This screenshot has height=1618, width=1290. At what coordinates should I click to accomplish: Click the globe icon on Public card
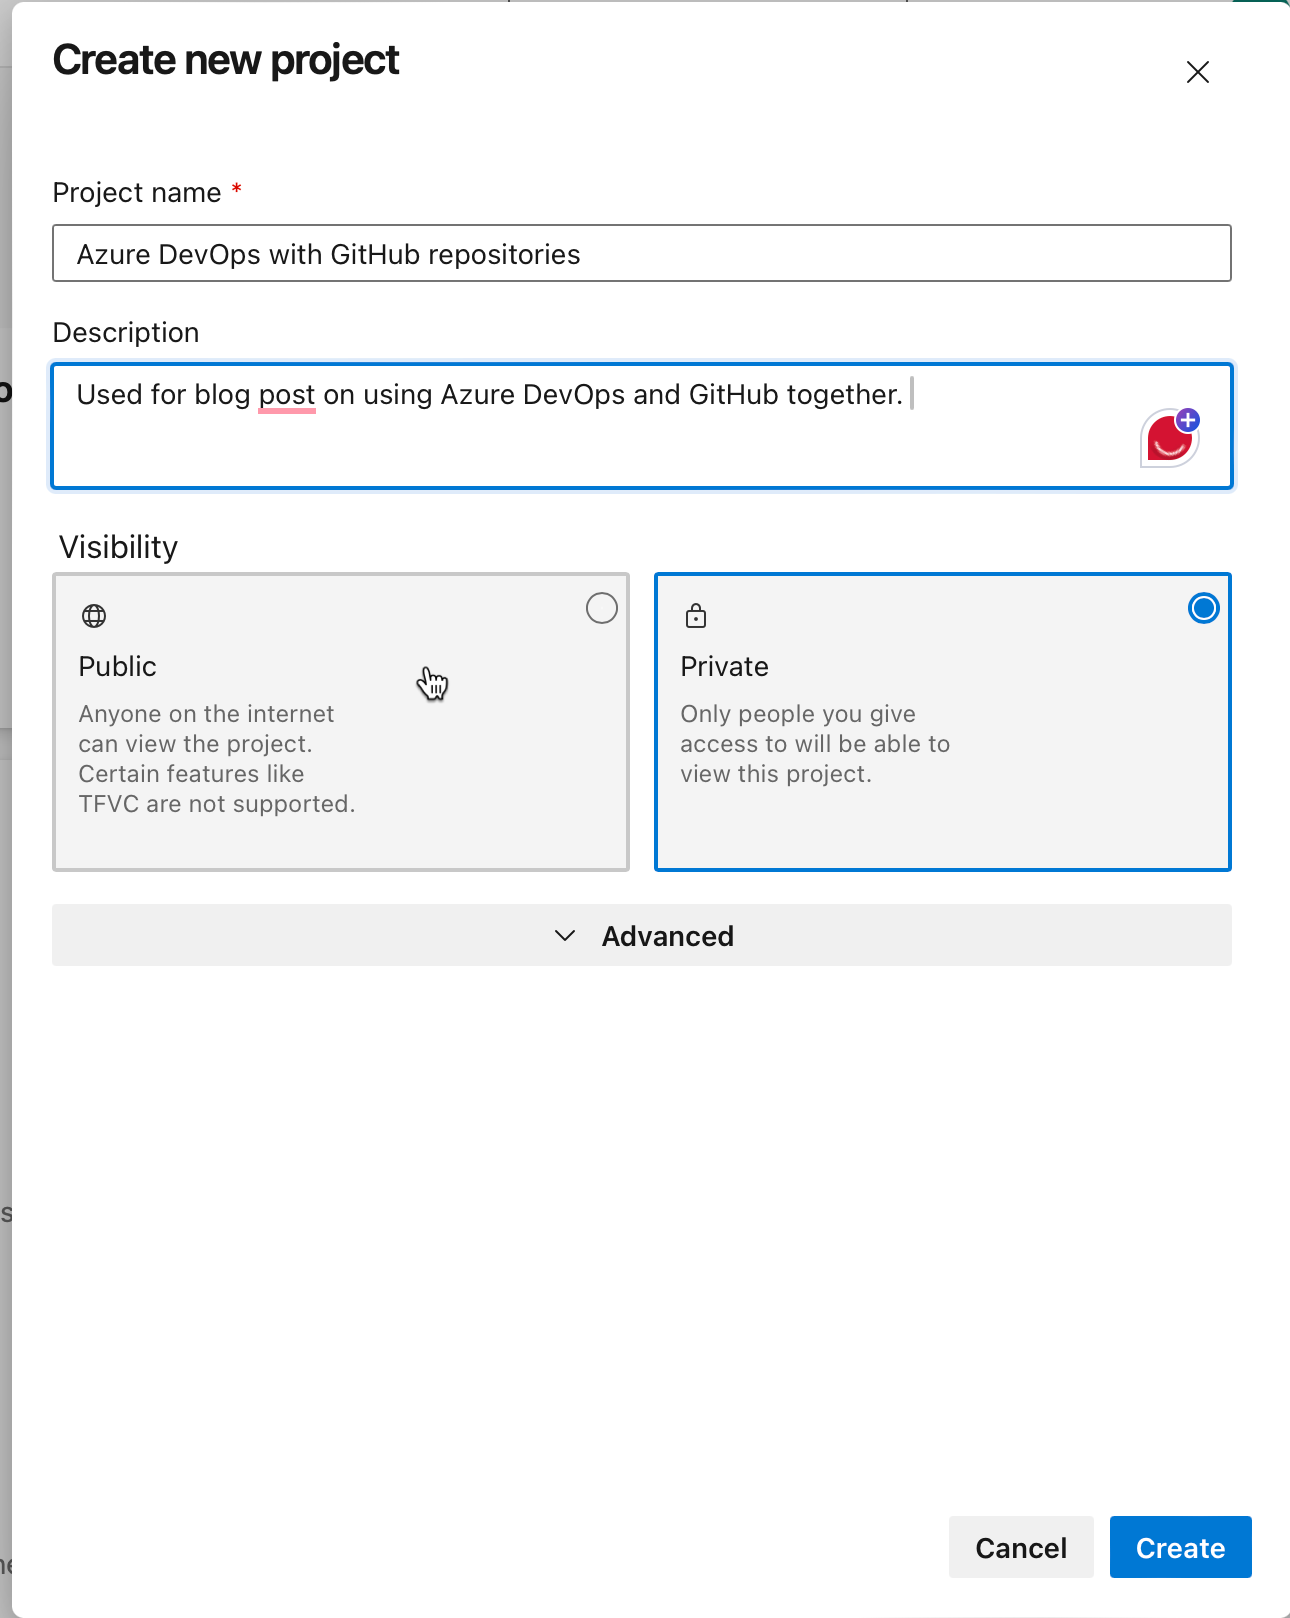pos(94,616)
